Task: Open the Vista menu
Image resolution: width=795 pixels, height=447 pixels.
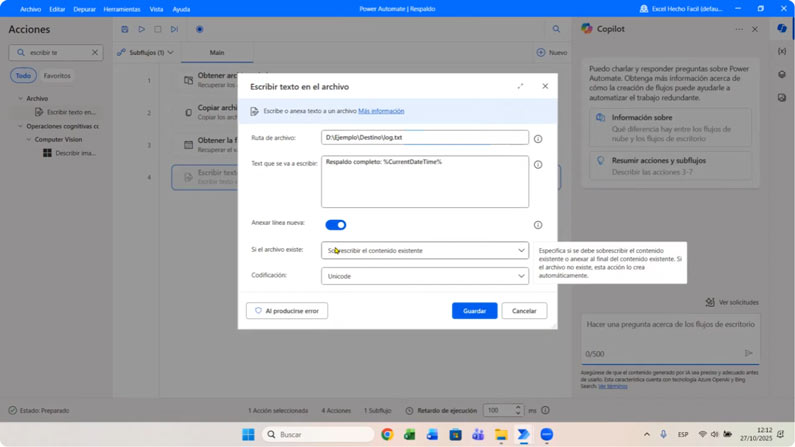Action: [x=156, y=9]
